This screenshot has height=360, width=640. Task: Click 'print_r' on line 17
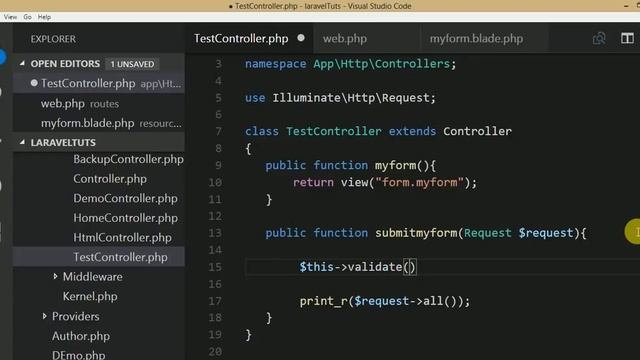324,301
